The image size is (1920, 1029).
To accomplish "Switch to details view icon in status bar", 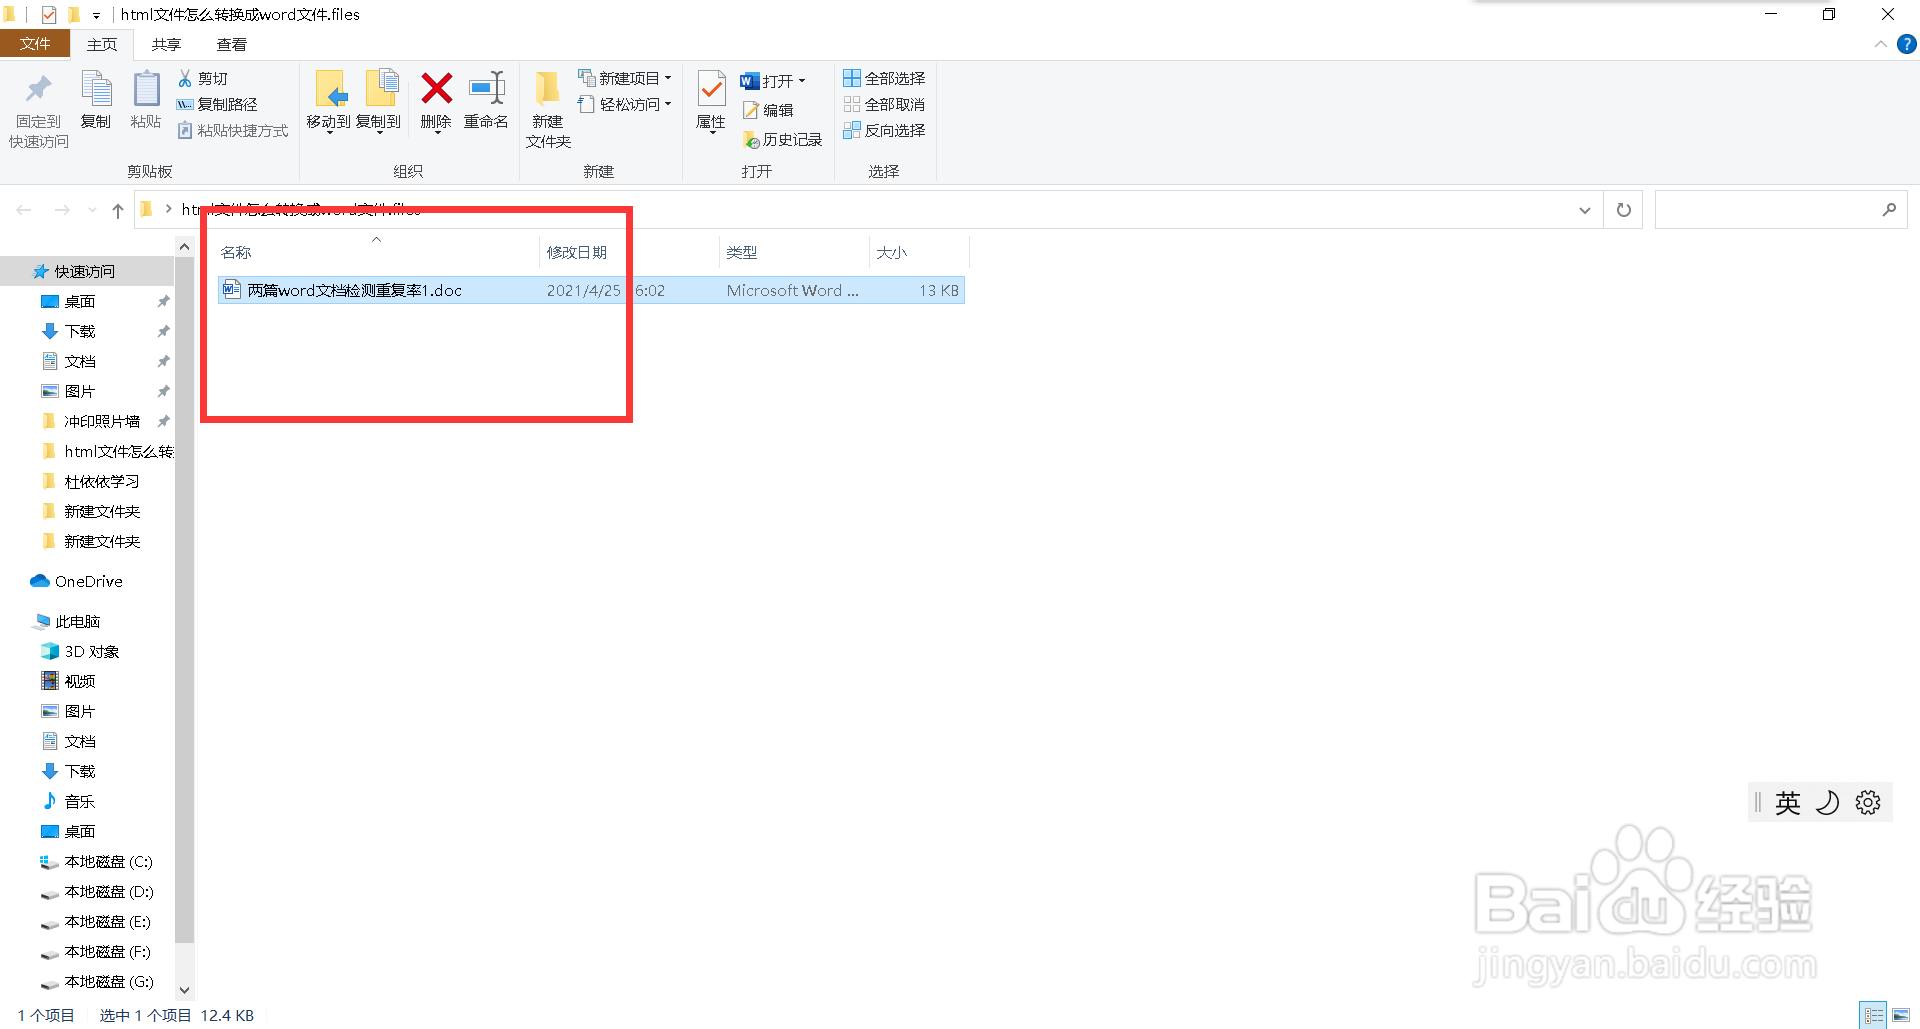I will click(x=1873, y=1015).
